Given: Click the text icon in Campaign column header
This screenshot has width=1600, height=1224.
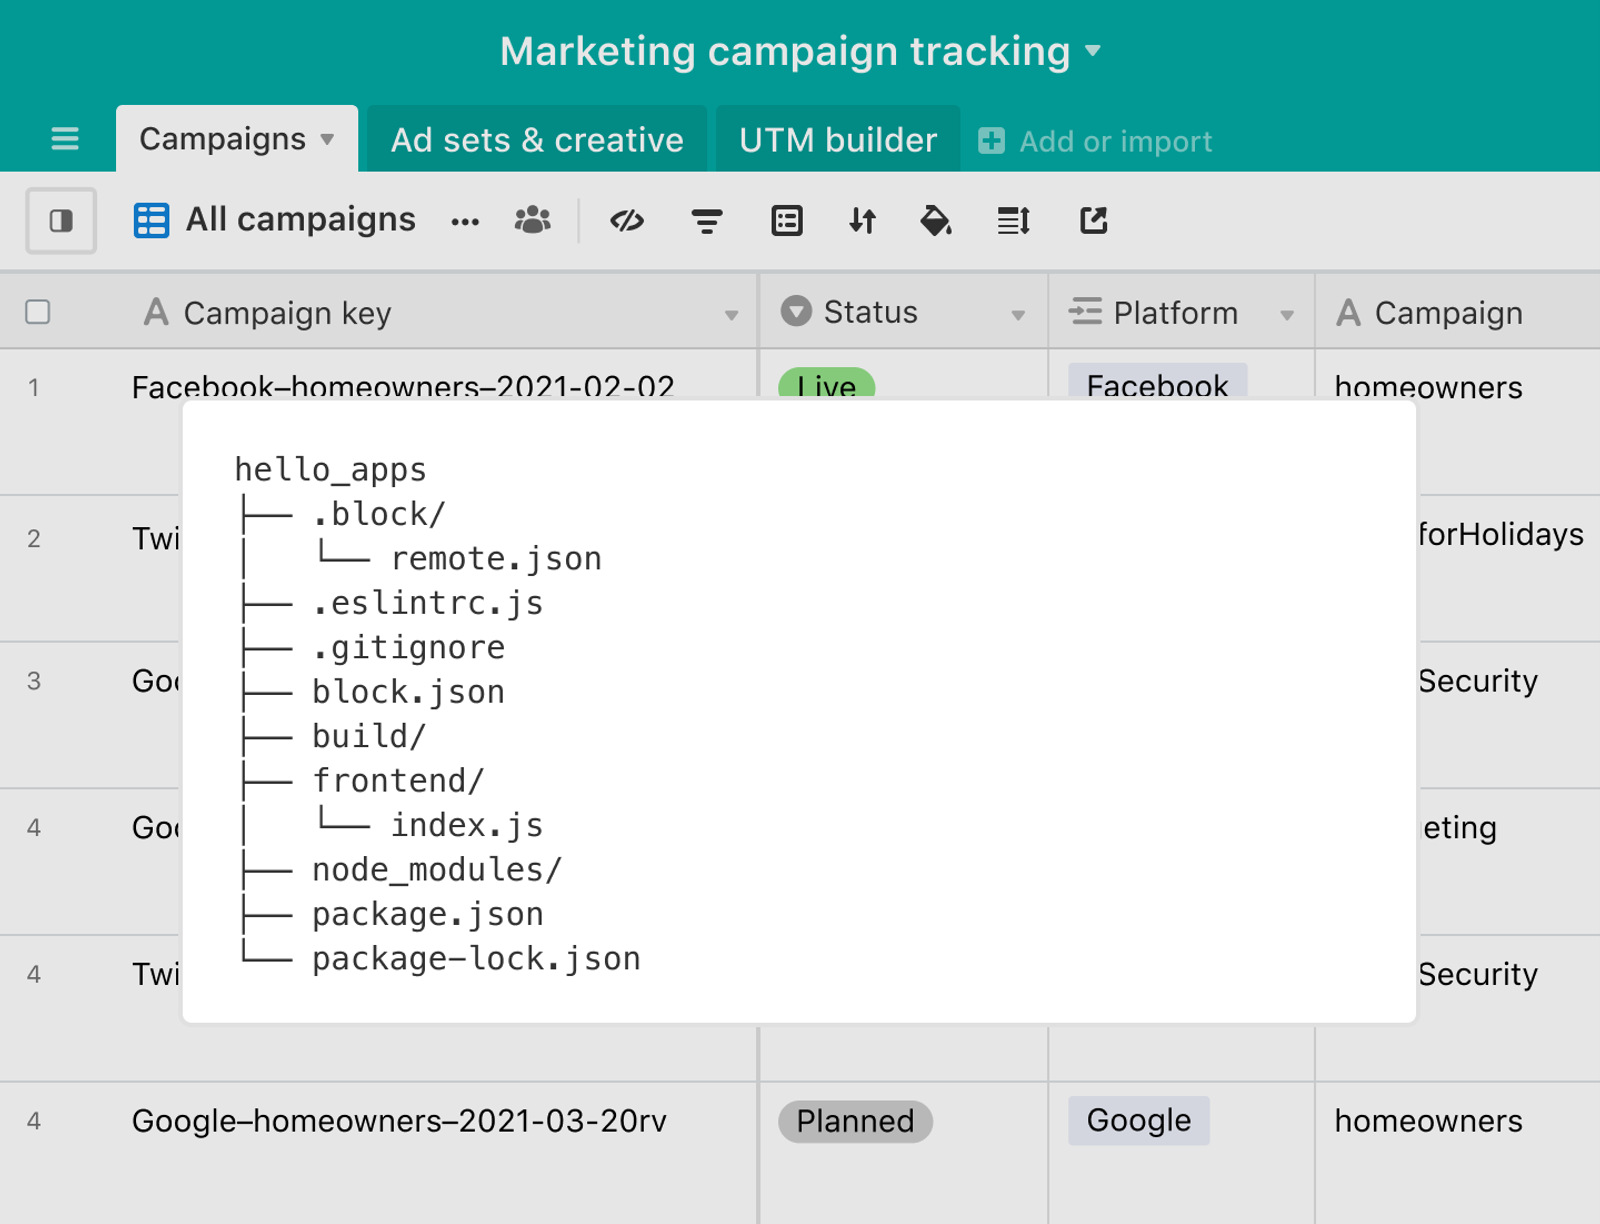Looking at the screenshot, I should click(1348, 313).
